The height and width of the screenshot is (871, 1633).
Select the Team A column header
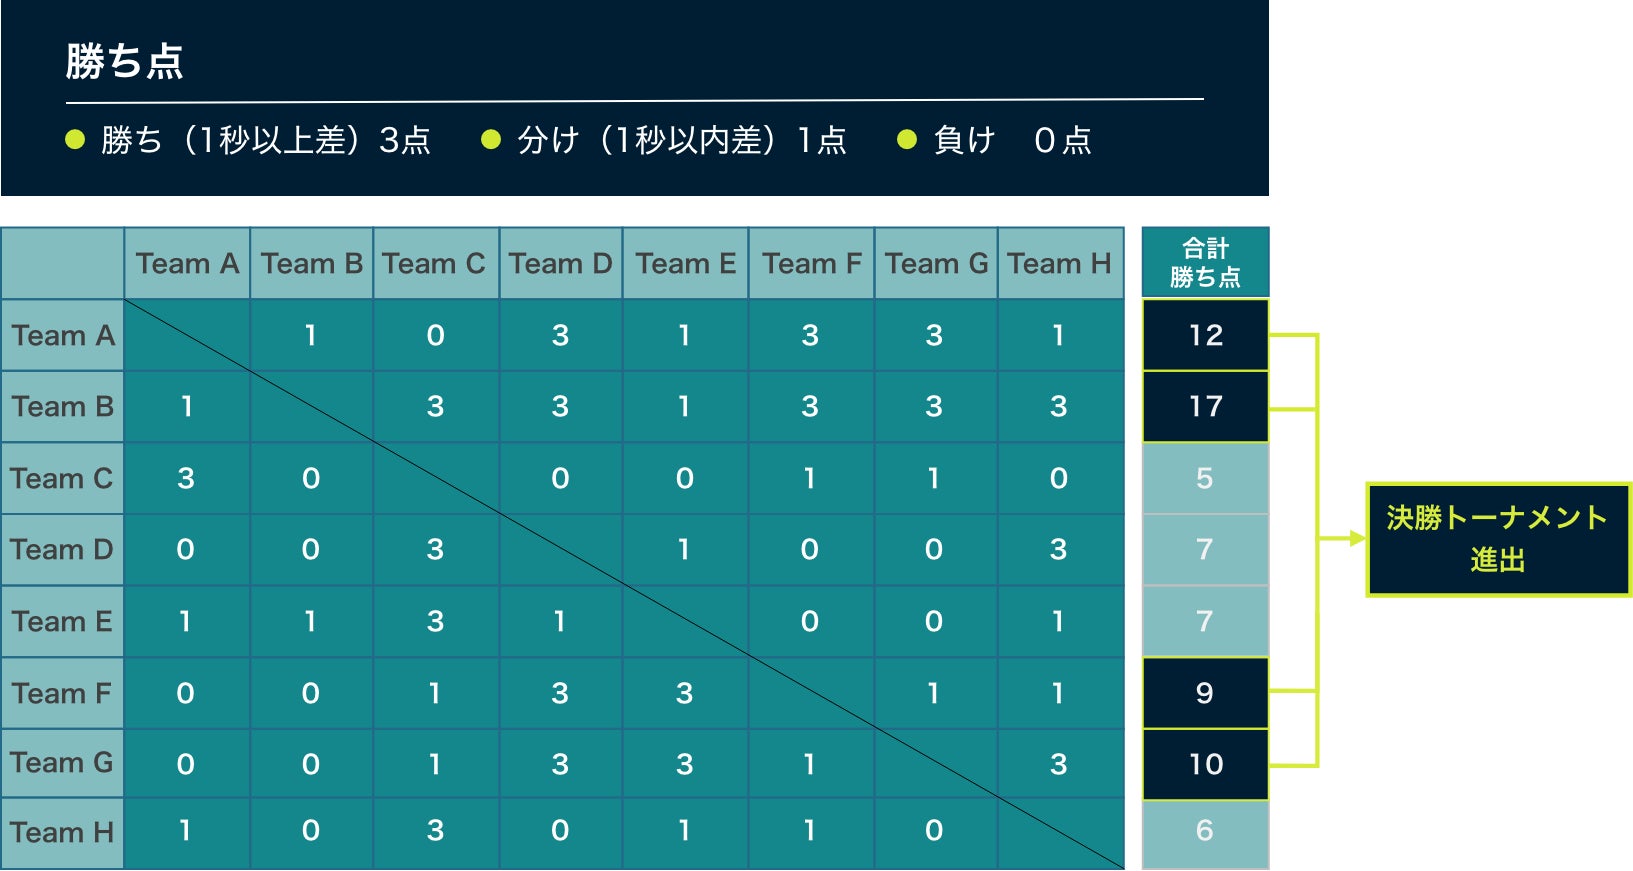tap(187, 264)
